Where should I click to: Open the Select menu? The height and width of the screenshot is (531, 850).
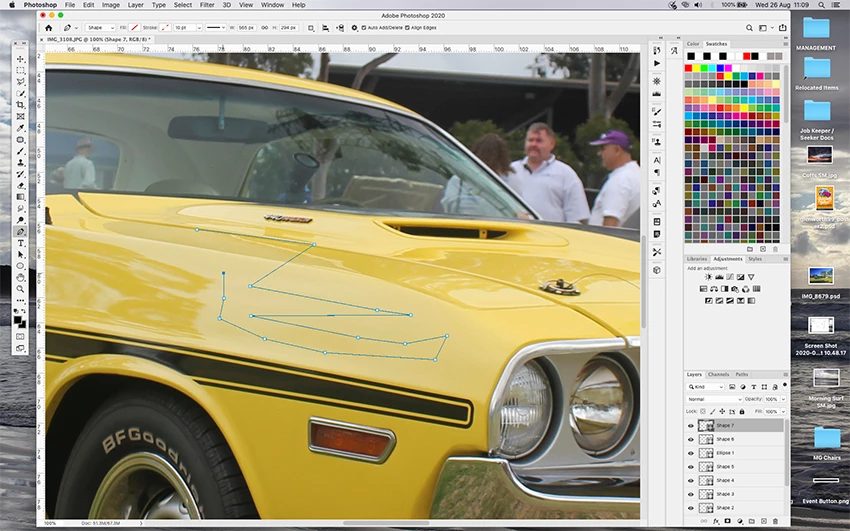(x=183, y=5)
